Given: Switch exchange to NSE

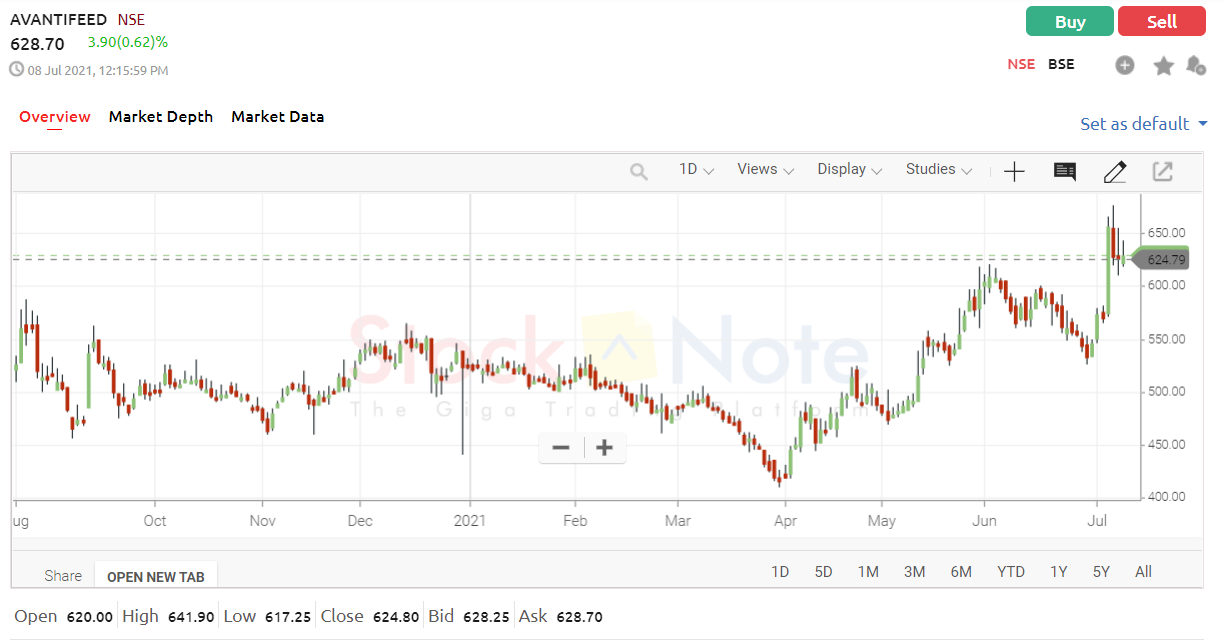Looking at the screenshot, I should [1021, 64].
